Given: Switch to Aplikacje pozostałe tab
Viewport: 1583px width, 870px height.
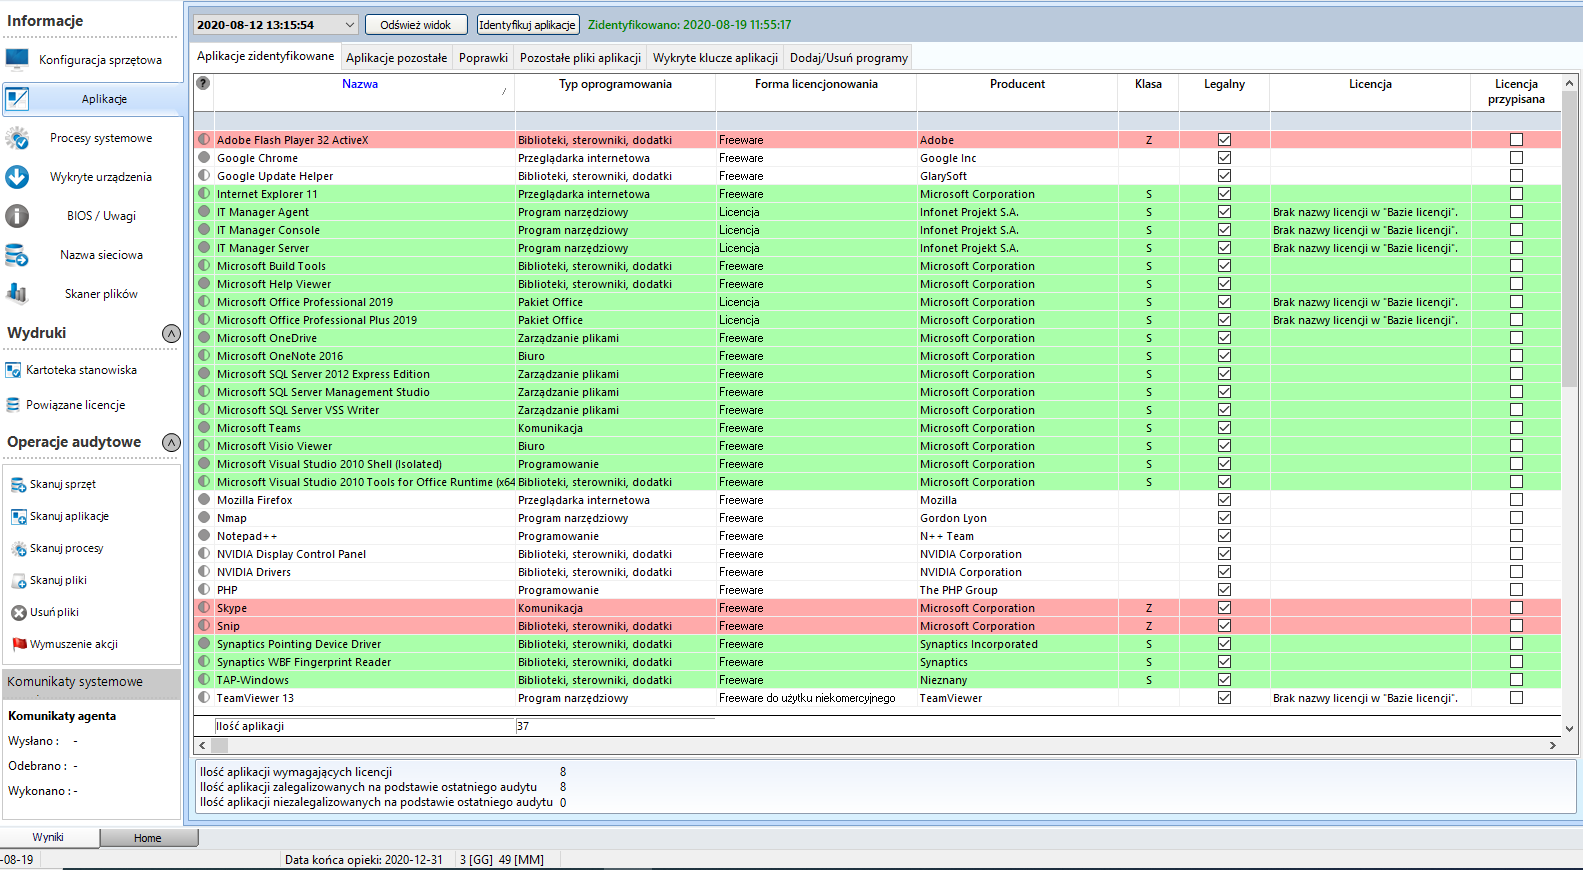Looking at the screenshot, I should tap(397, 58).
